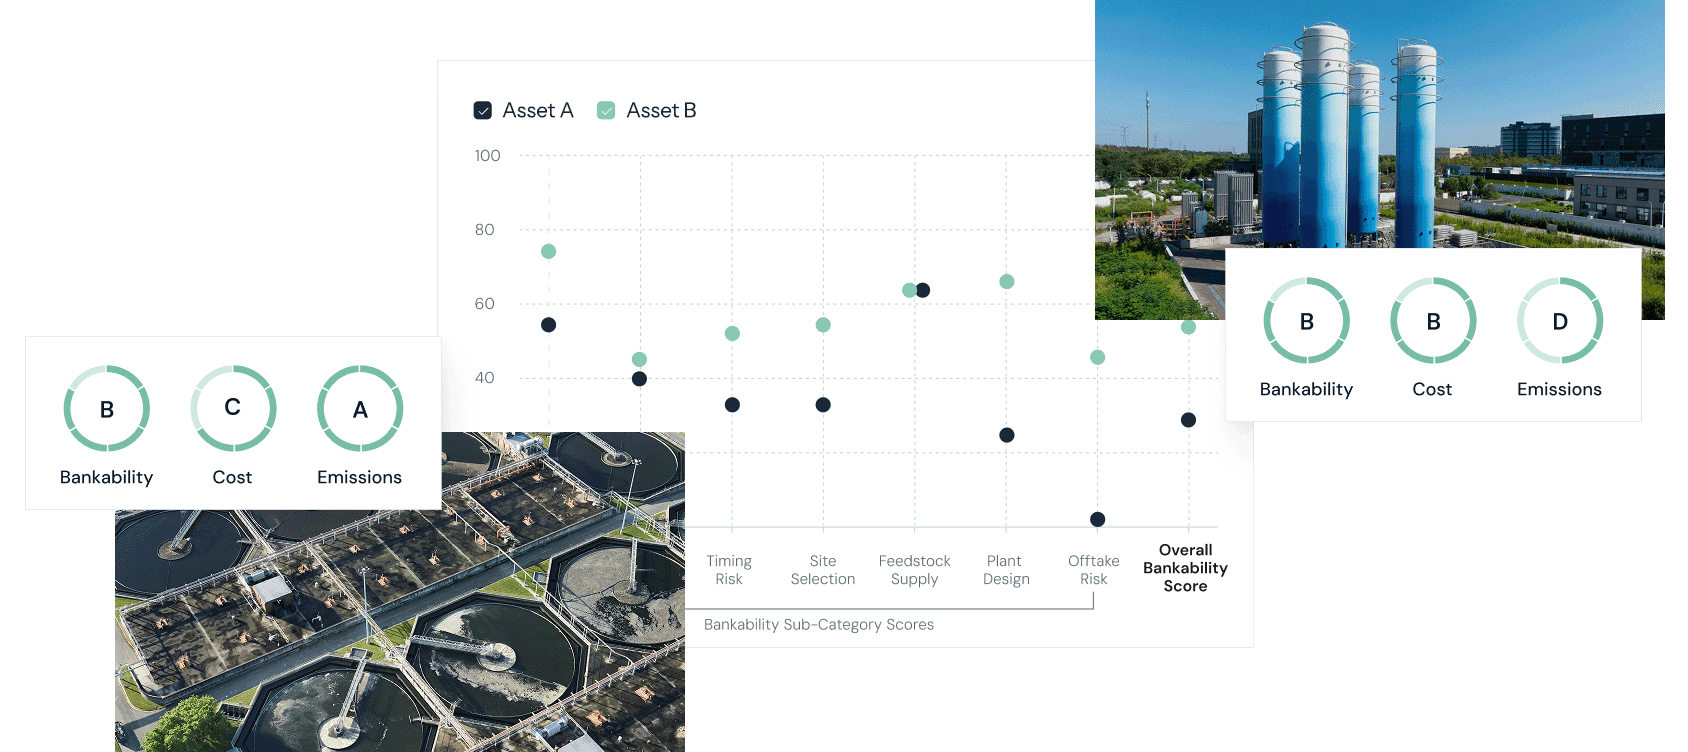Viewport: 1688px width, 752px height.
Task: Click Bankability grade B ring in left card
Action: click(x=107, y=408)
